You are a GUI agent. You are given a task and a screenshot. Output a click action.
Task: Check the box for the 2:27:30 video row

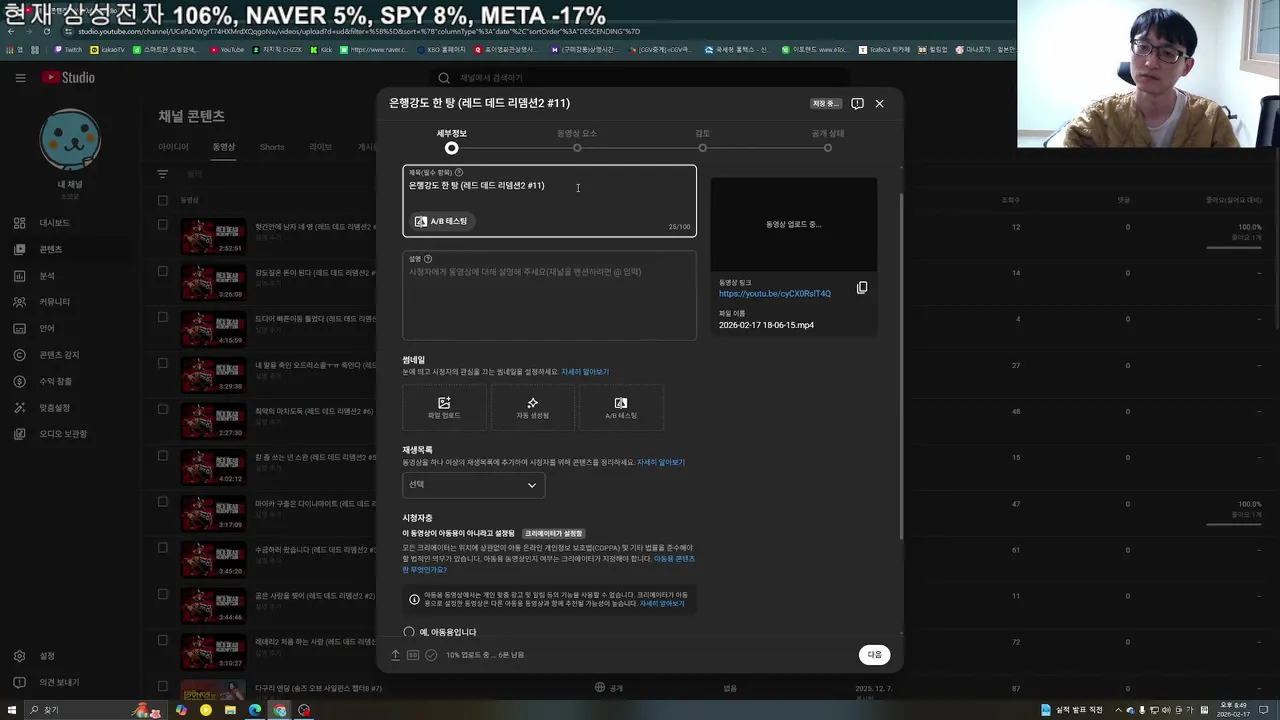coord(163,409)
